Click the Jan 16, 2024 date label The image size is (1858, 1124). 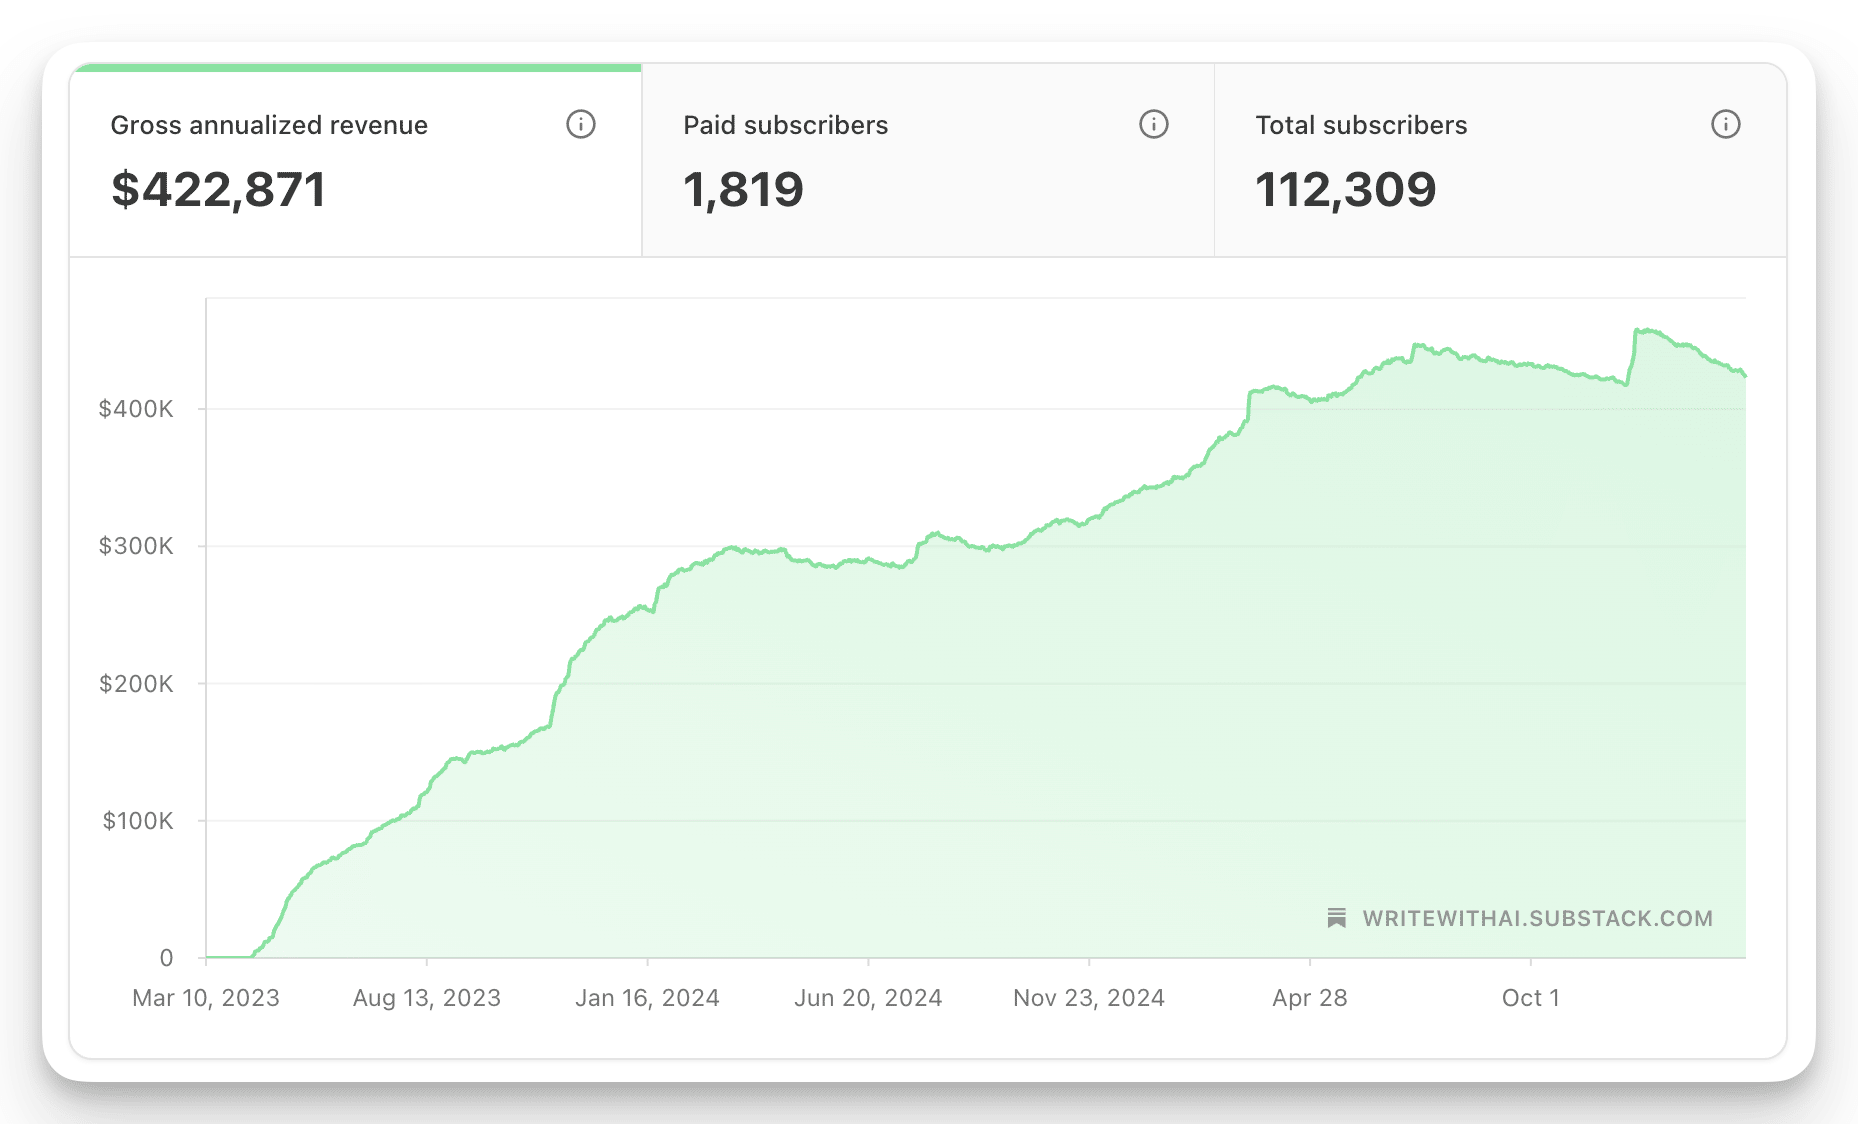[x=647, y=998]
